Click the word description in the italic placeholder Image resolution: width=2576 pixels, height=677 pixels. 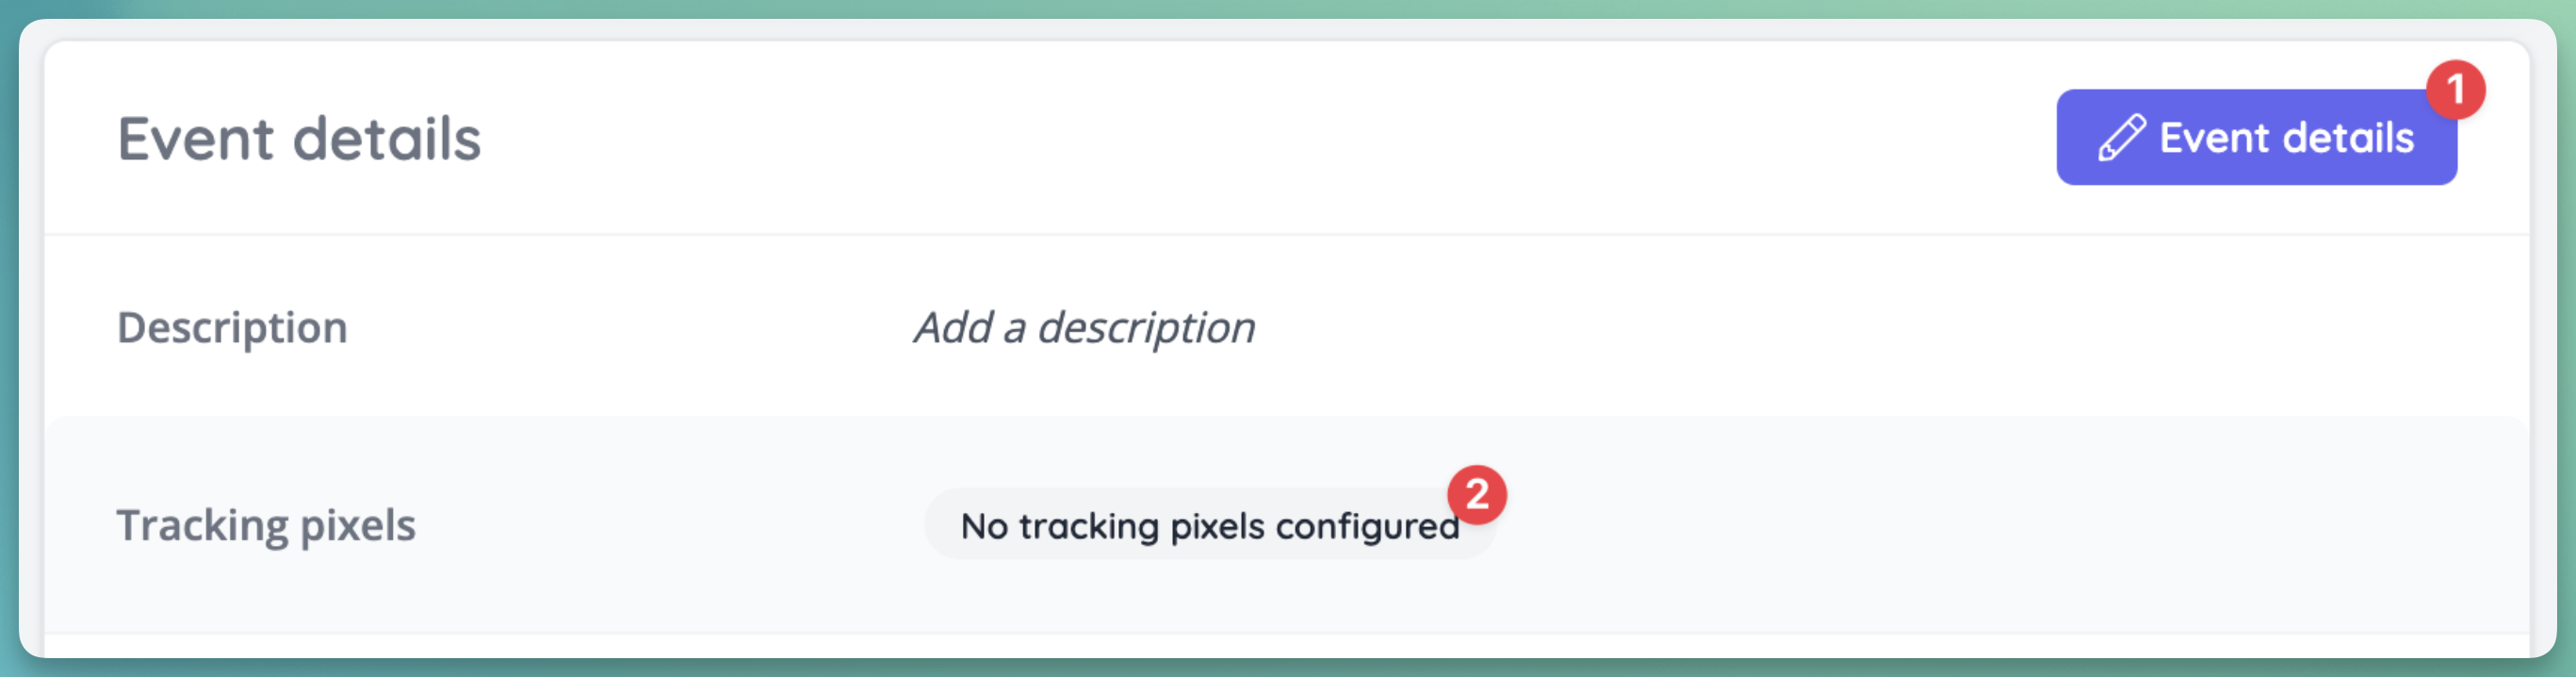[x=1146, y=327]
